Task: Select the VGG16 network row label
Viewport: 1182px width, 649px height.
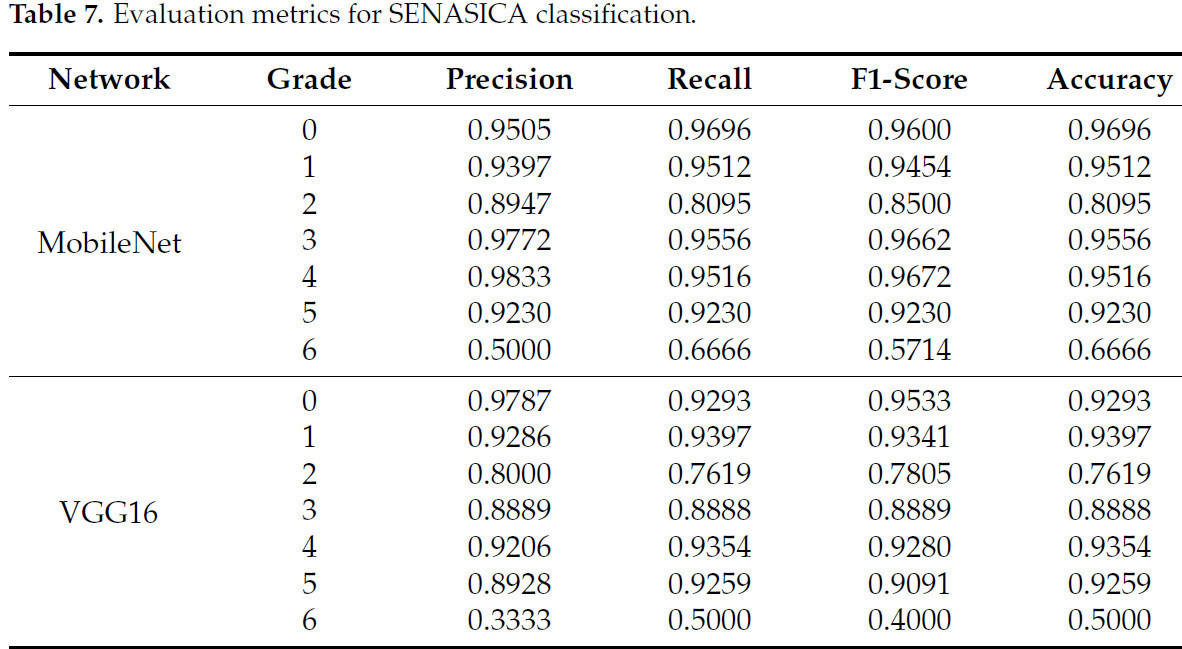Action: click(x=109, y=512)
